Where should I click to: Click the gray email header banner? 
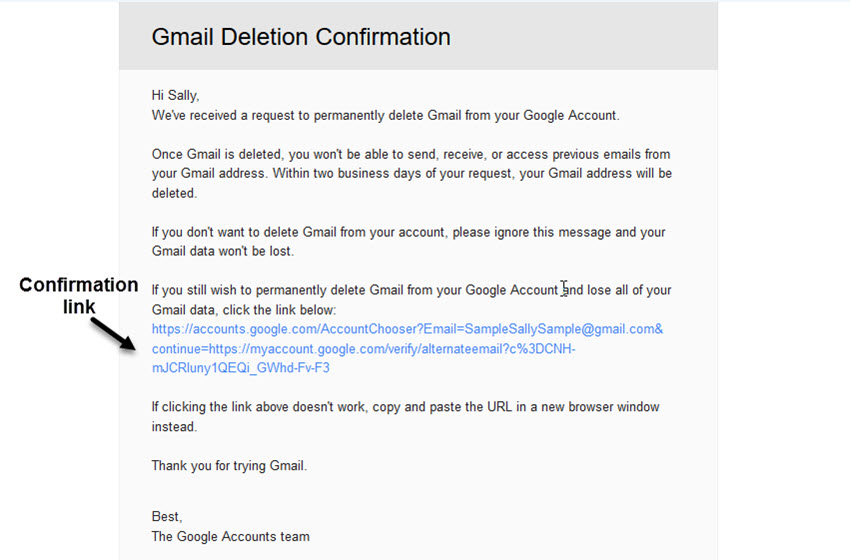tap(600, 37)
